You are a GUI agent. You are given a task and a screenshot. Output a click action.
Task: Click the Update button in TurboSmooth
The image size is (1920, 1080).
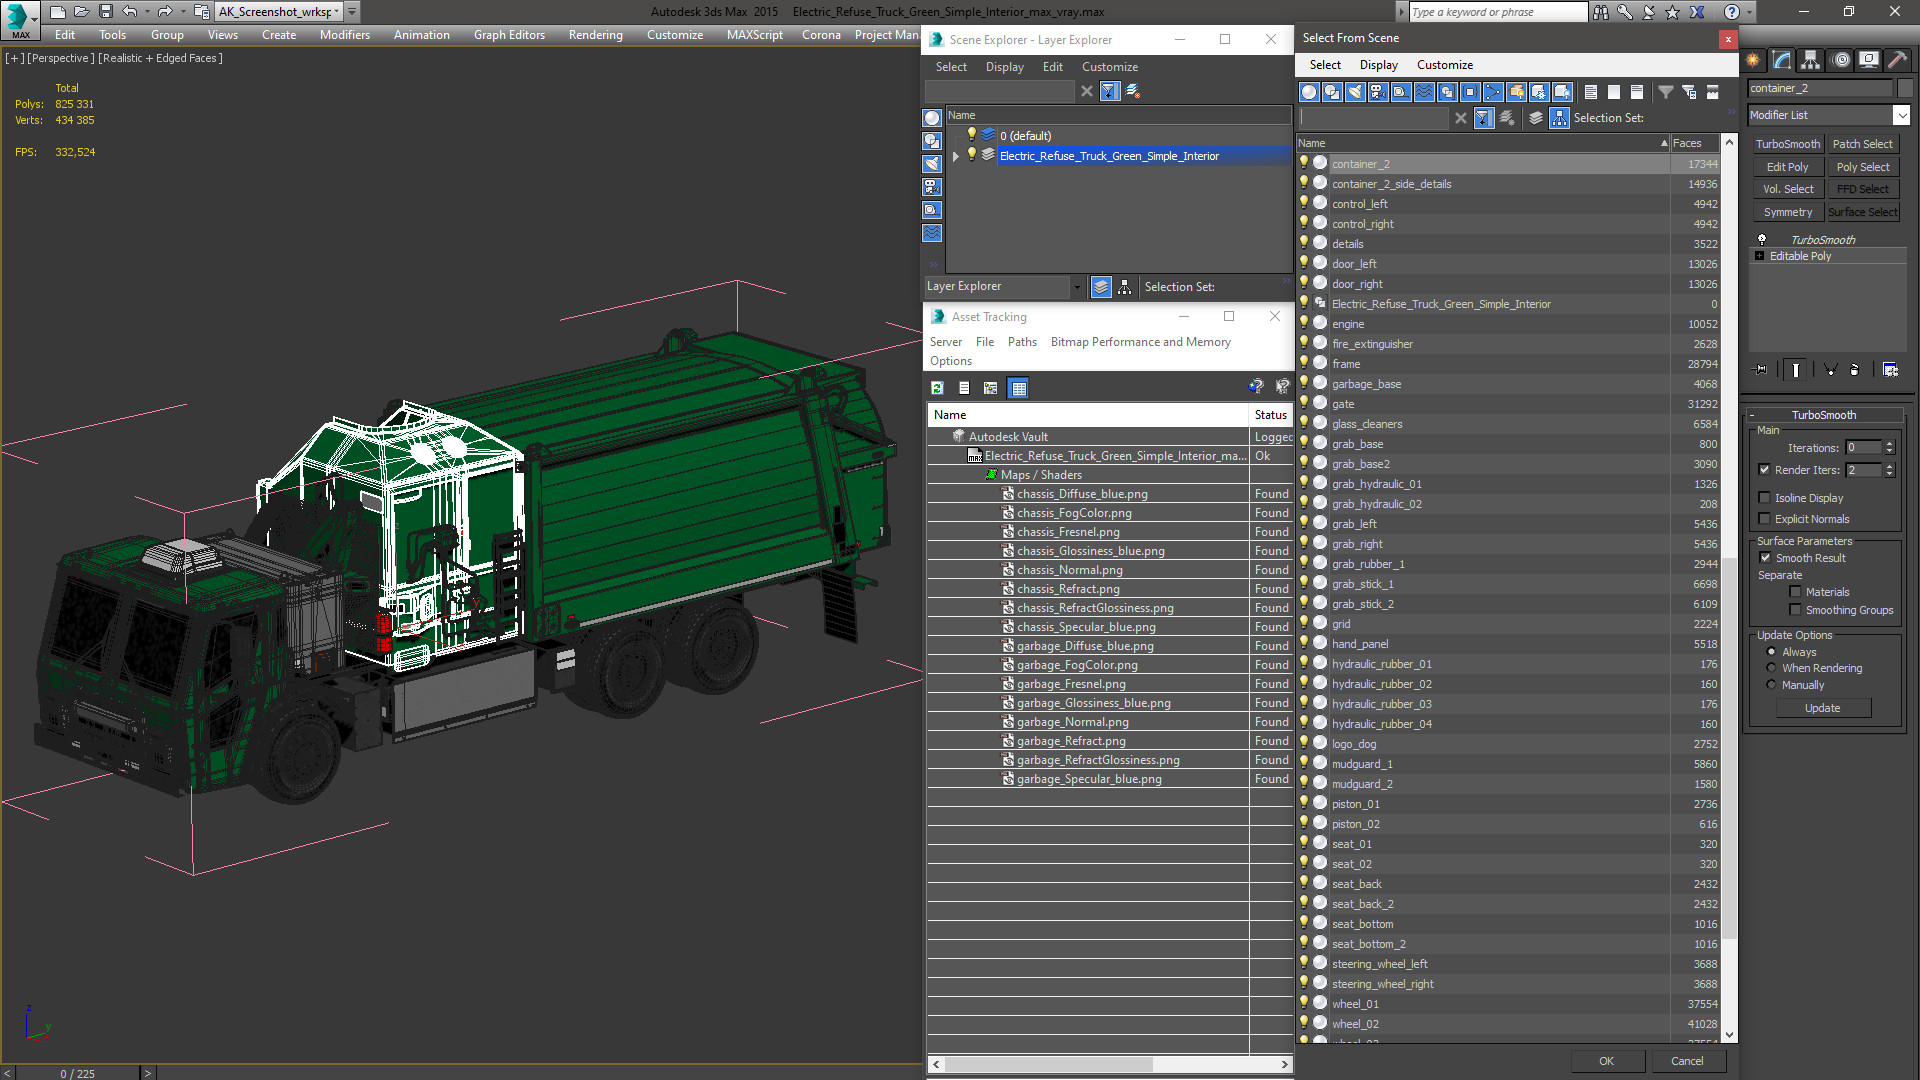tap(1822, 708)
